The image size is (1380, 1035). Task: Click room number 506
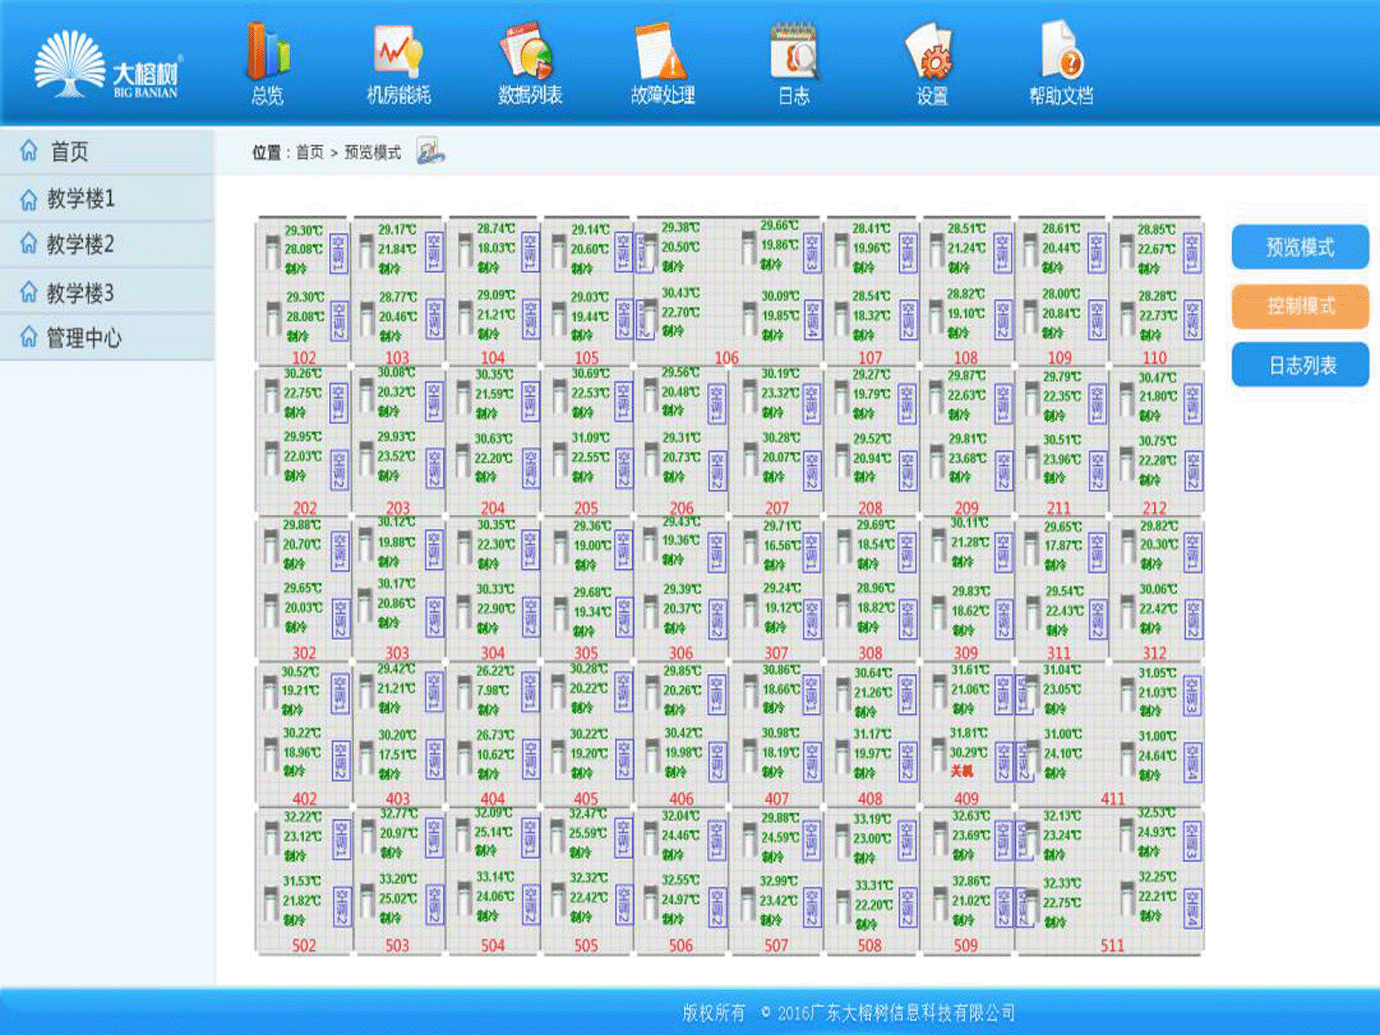[x=680, y=945]
